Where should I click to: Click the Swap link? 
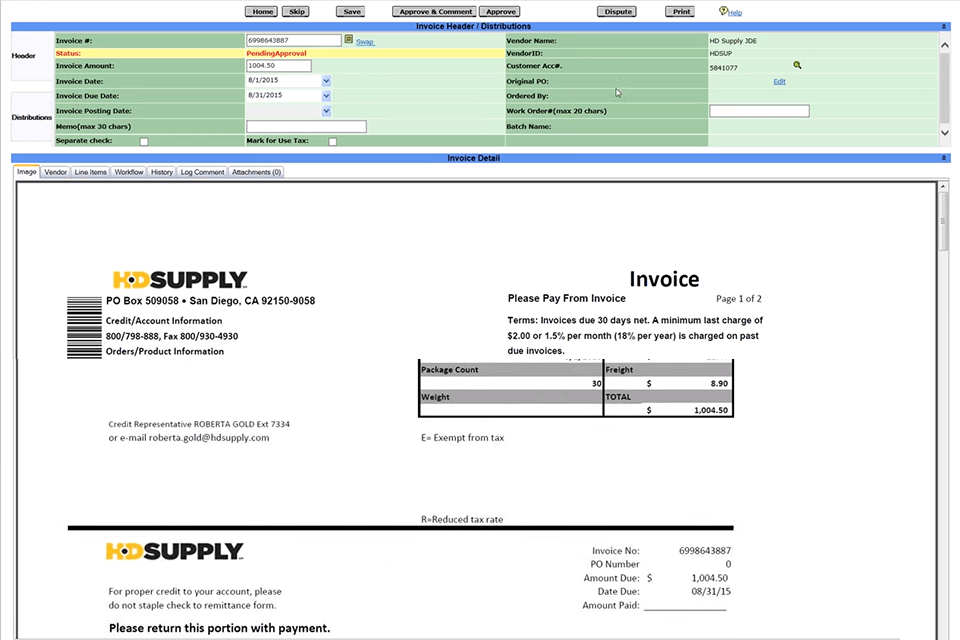tap(364, 42)
